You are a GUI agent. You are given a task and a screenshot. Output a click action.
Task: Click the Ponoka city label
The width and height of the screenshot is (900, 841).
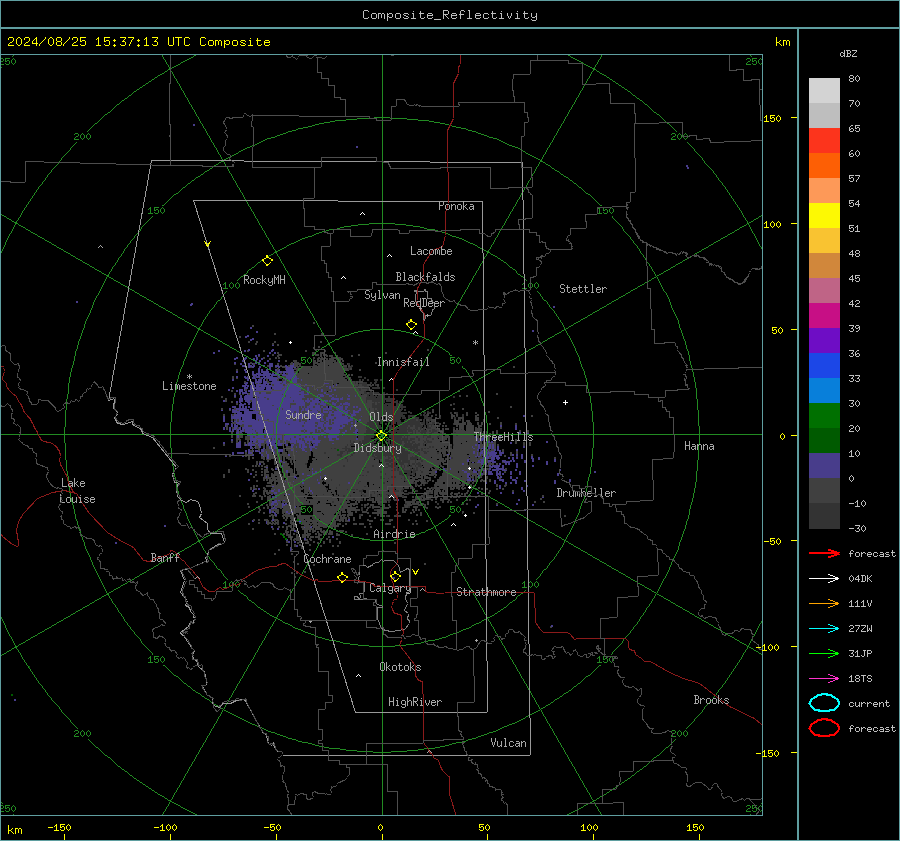456,206
